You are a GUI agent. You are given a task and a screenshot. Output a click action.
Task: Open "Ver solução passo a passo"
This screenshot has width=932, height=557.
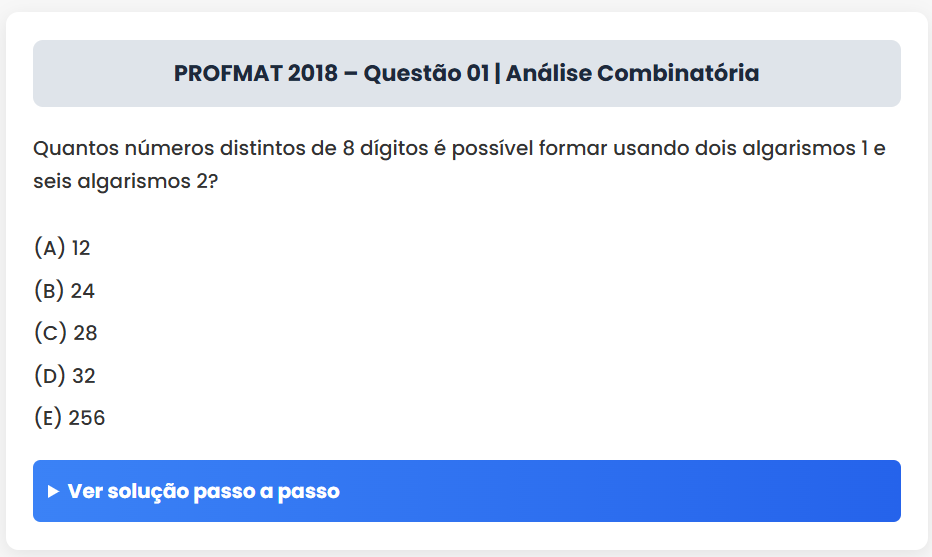pos(204,491)
